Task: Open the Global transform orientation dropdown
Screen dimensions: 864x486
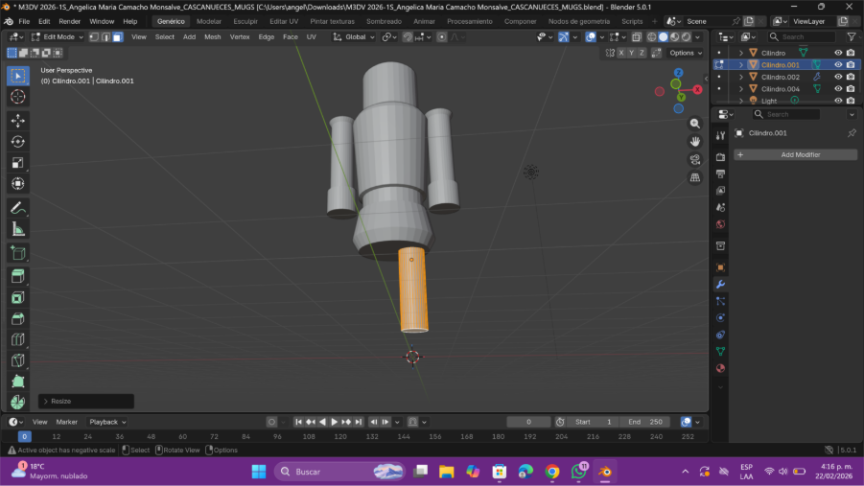Action: click(356, 37)
